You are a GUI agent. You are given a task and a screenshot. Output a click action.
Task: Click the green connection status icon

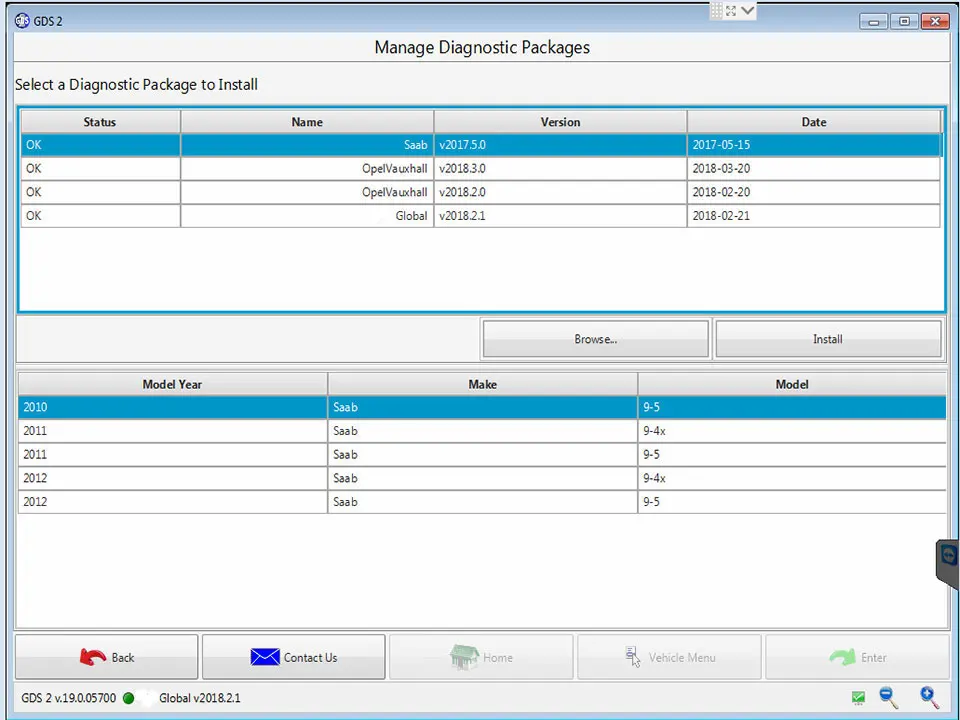click(858, 697)
